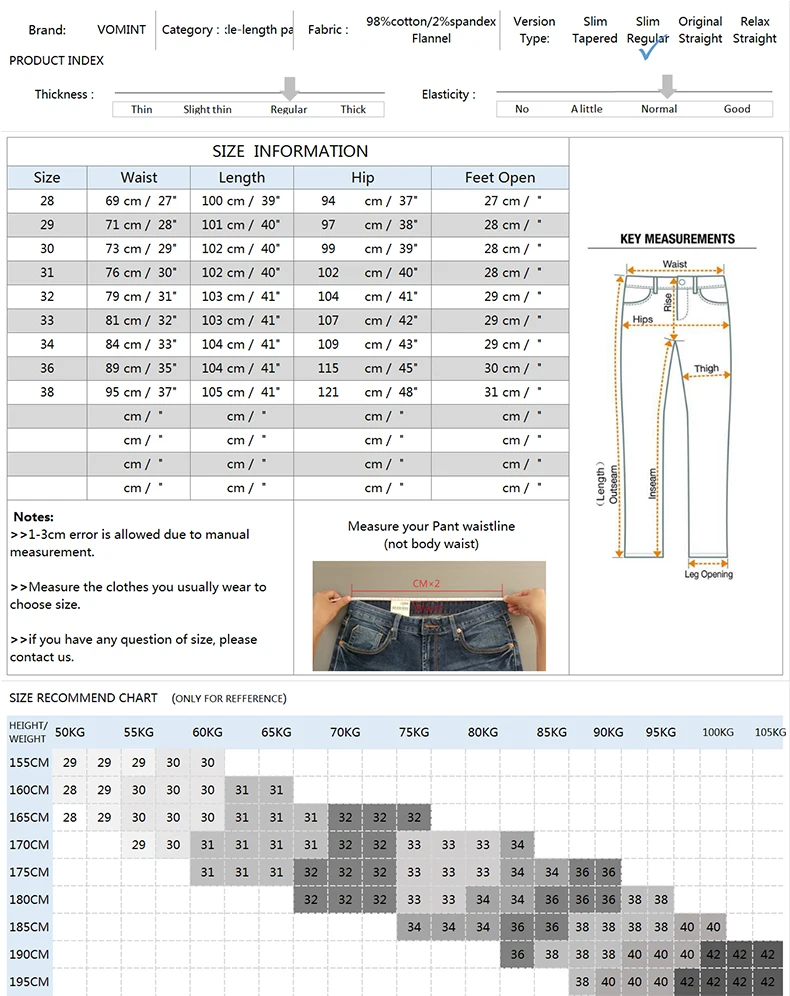Select the Slim Tapered version type
This screenshot has height=996, width=790.
pos(594,30)
